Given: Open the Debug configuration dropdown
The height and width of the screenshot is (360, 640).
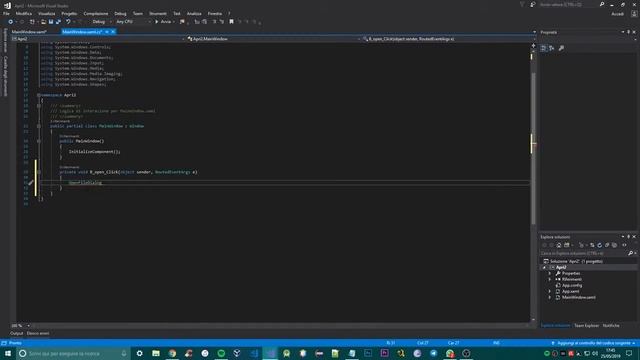Looking at the screenshot, I should point(101,22).
